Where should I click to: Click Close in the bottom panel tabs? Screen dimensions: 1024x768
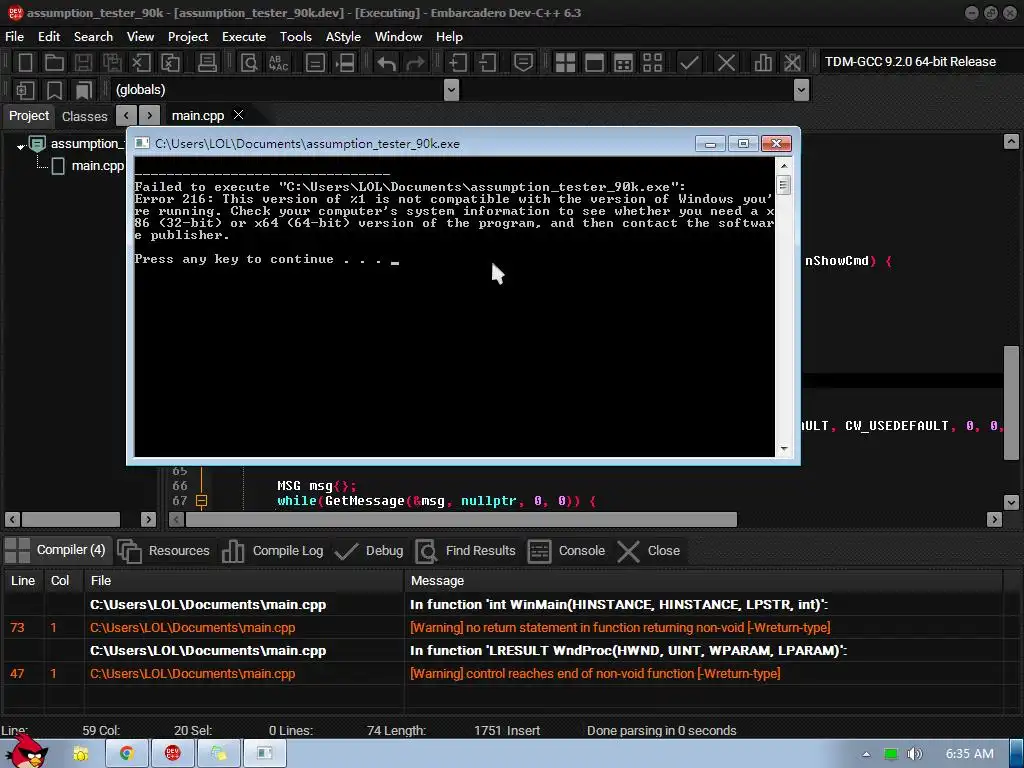(649, 551)
